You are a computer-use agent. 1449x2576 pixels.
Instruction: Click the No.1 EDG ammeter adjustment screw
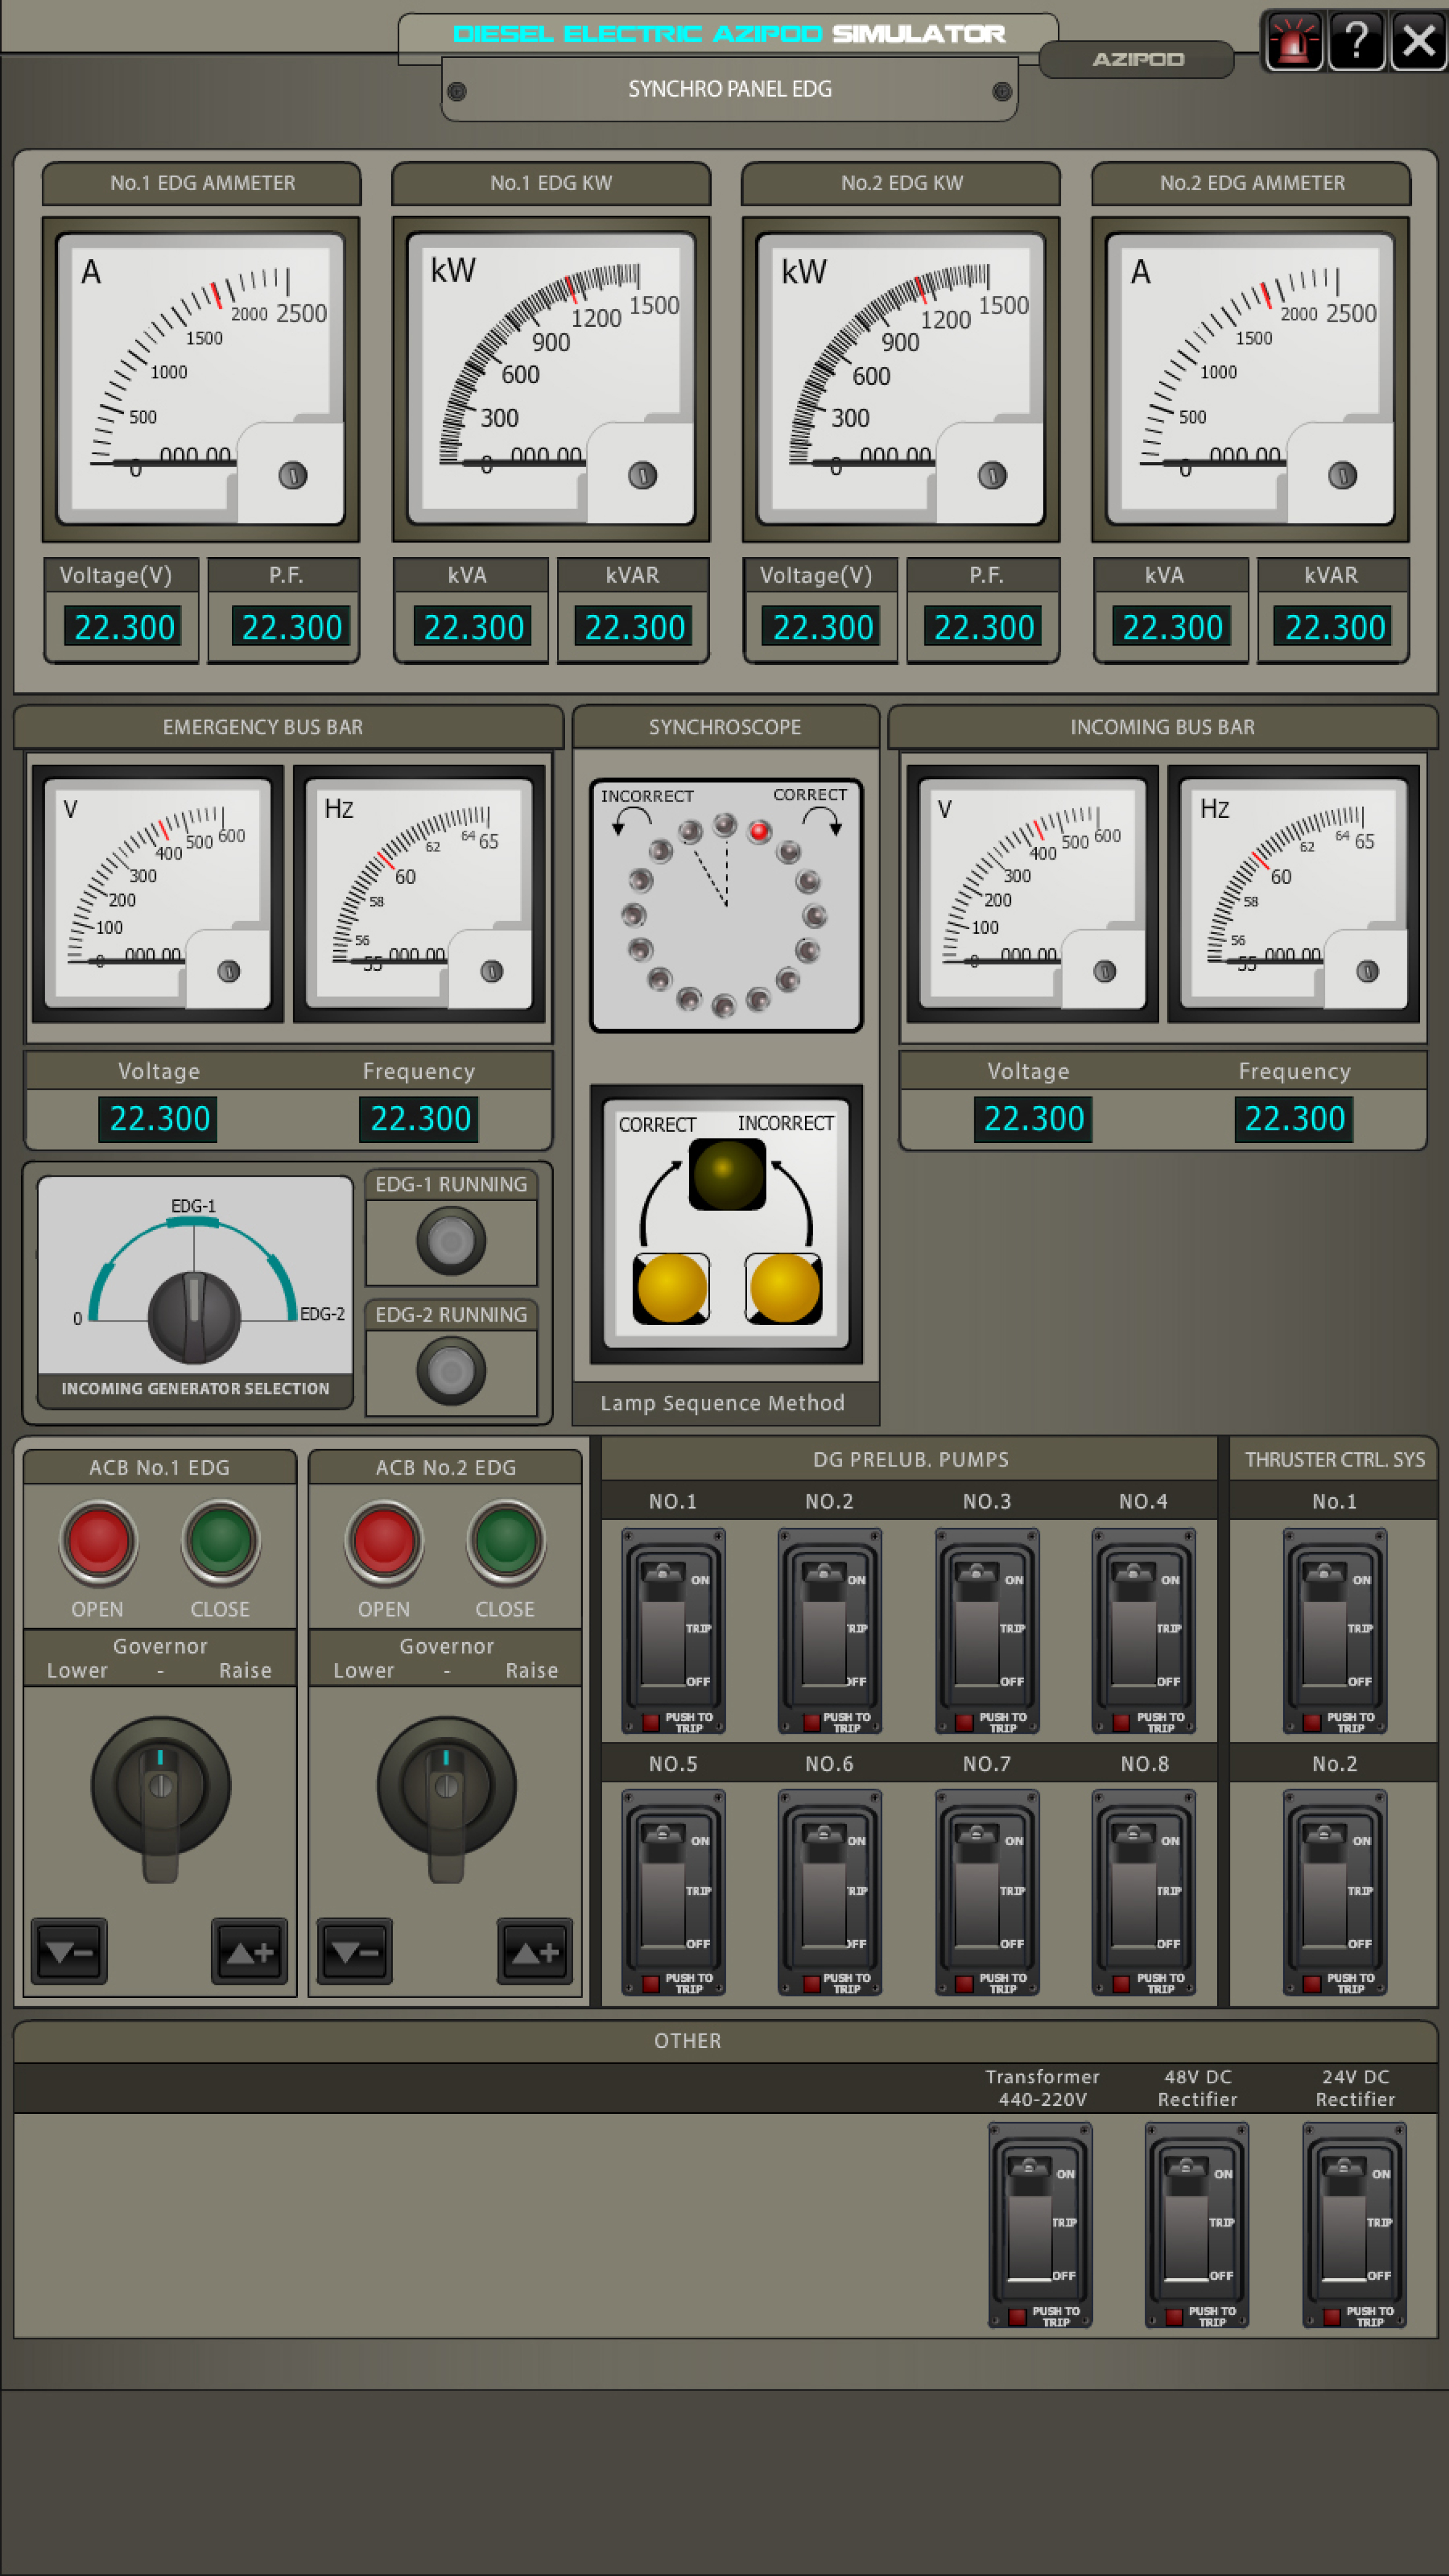(x=292, y=475)
